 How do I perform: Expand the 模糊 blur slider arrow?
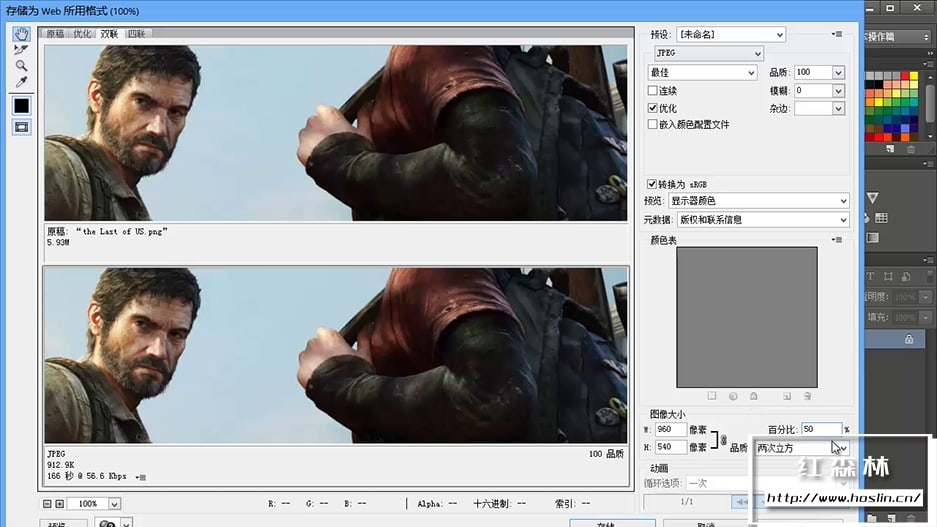pos(838,91)
